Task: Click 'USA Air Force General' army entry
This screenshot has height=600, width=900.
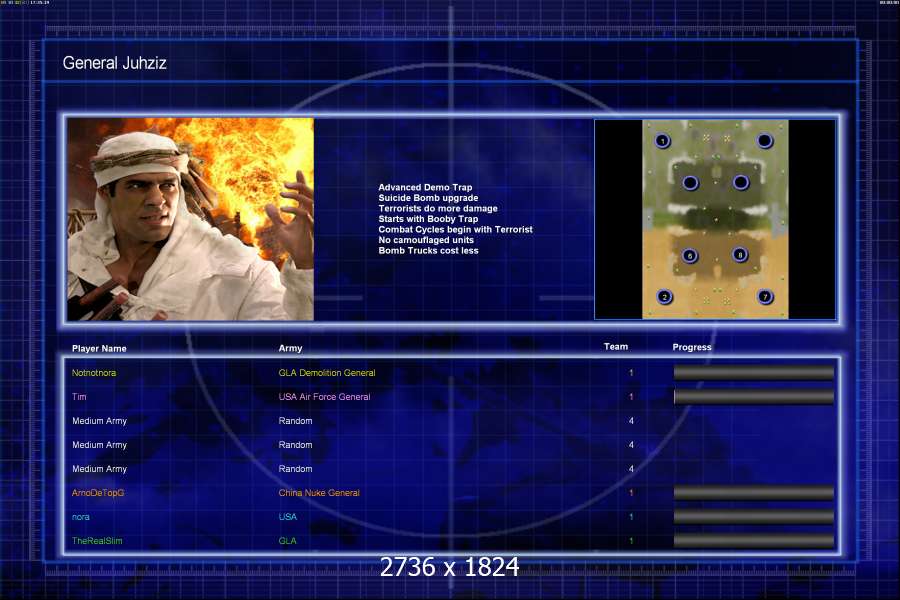Action: (x=324, y=397)
